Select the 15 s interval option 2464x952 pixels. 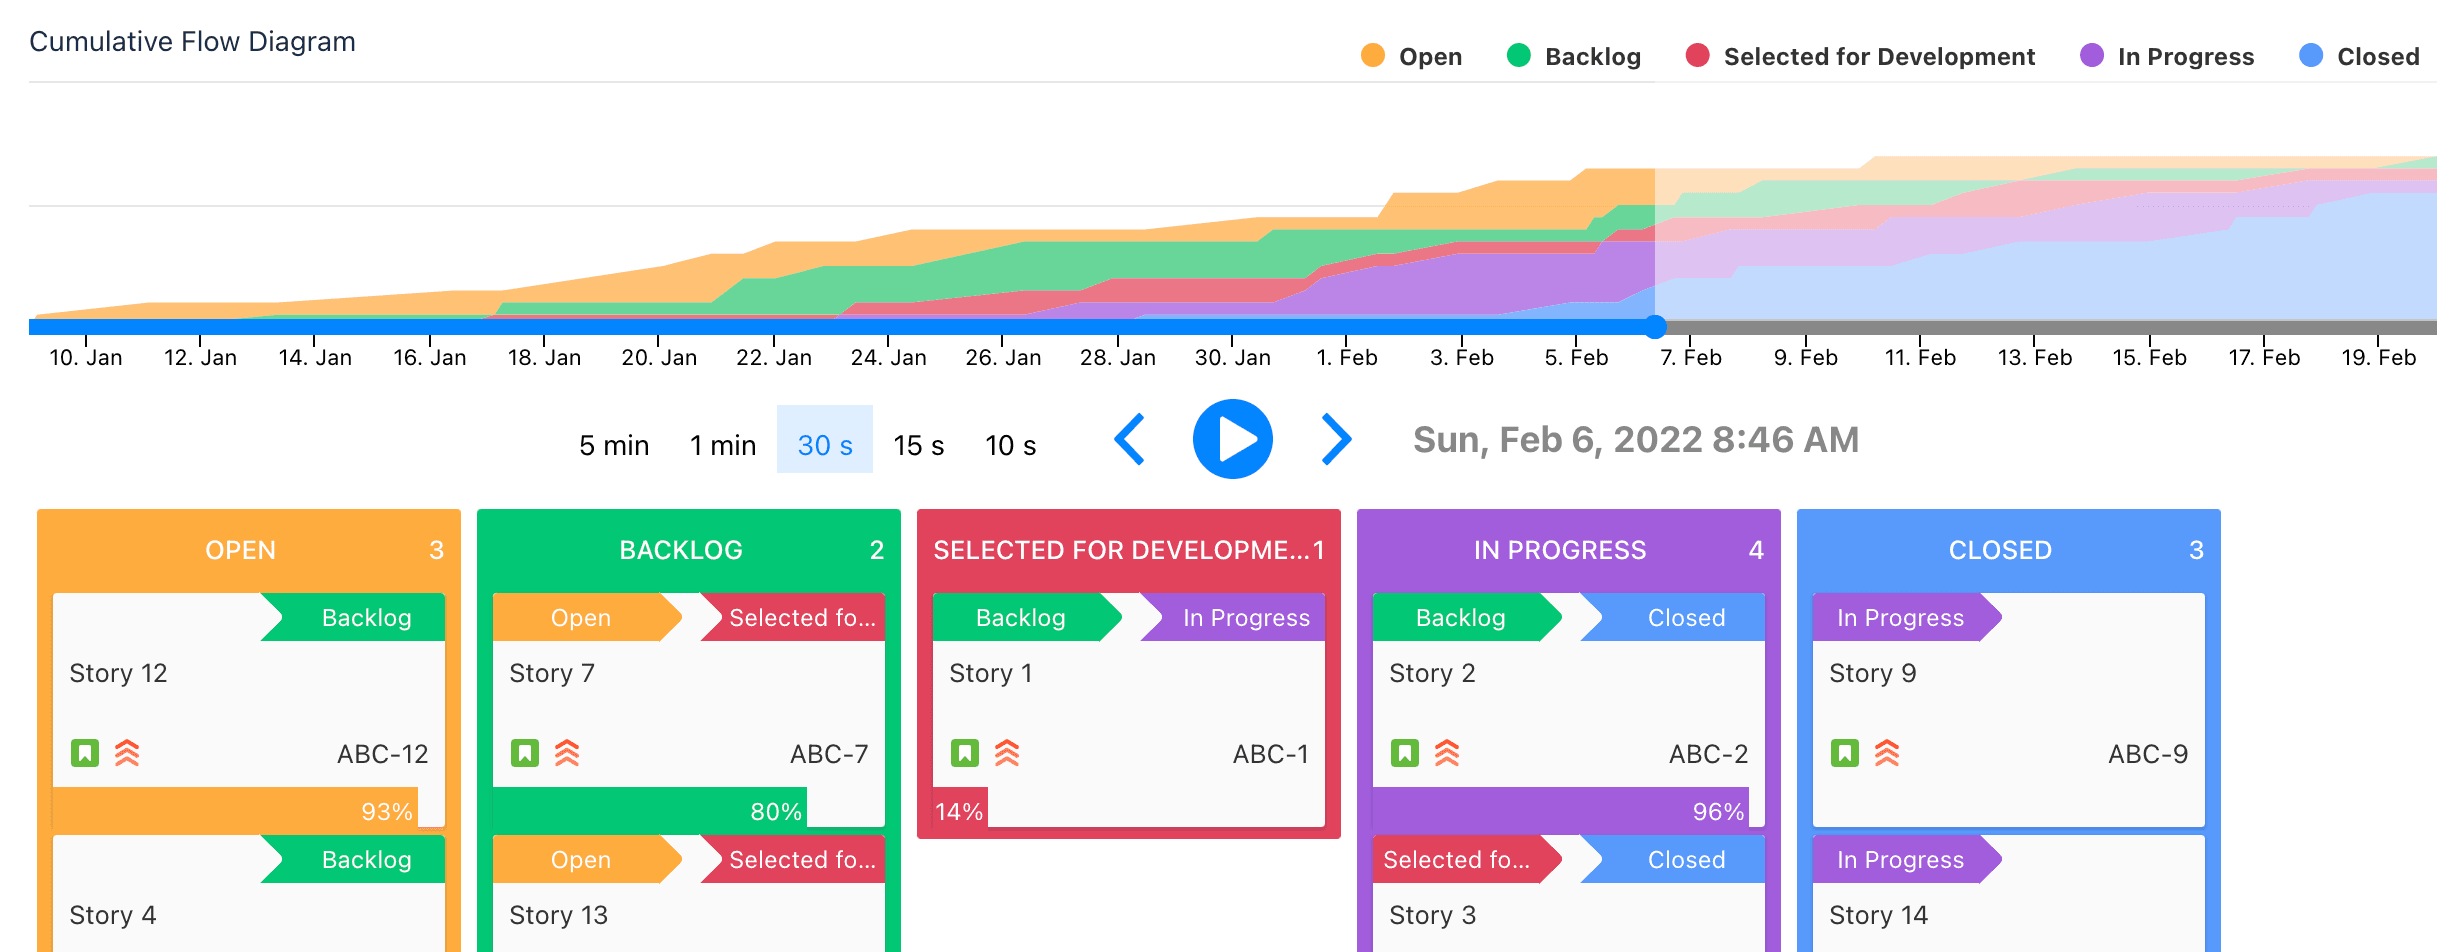(918, 445)
